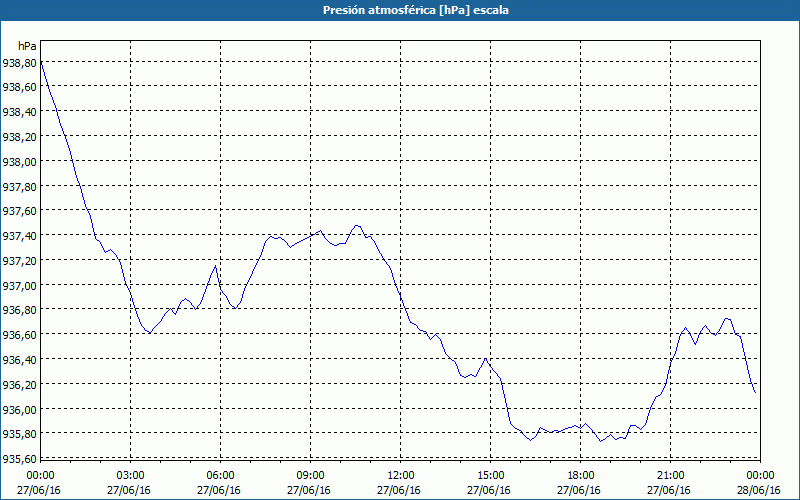Click the pressure curve peak near 10:30
This screenshot has width=800, height=500.
(357, 225)
